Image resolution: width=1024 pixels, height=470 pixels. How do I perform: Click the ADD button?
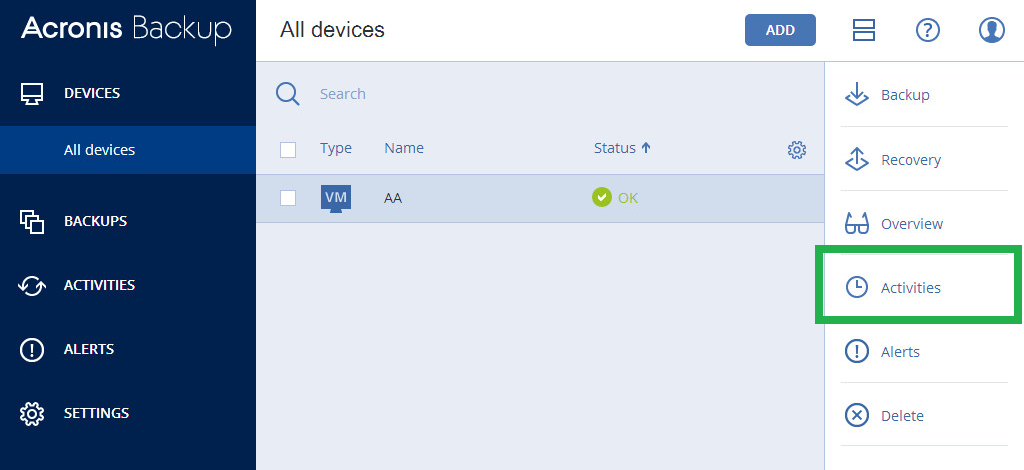(780, 30)
